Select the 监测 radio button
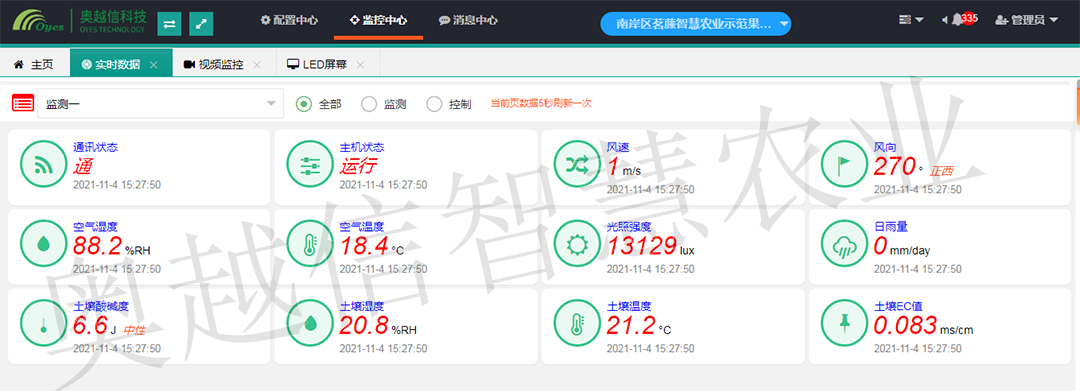The height and width of the screenshot is (391, 1080). 369,104
